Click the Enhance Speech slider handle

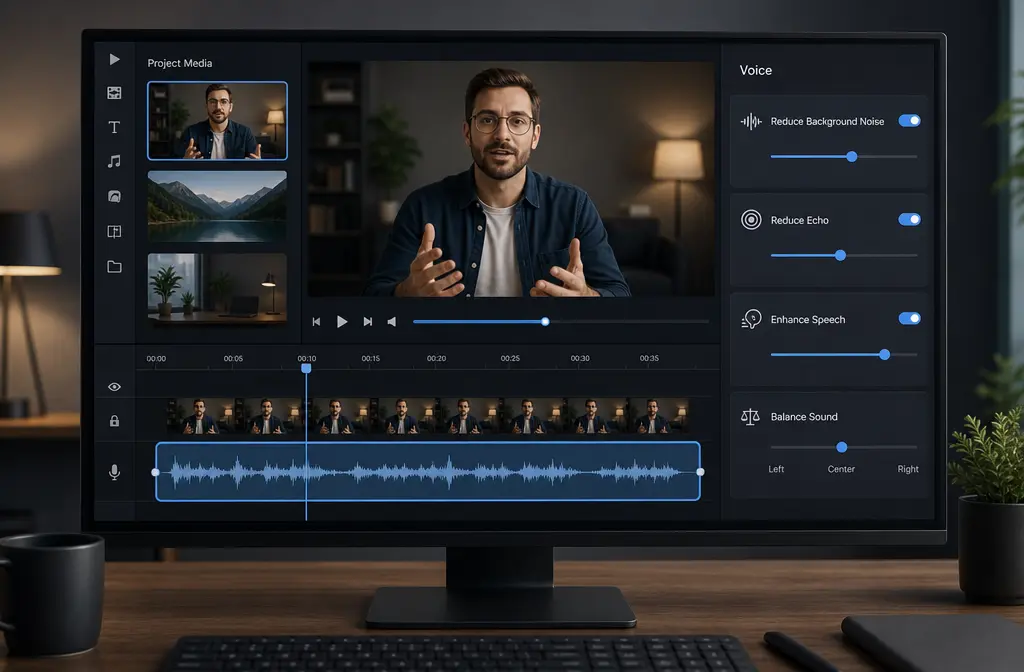pyautogui.click(x=885, y=355)
